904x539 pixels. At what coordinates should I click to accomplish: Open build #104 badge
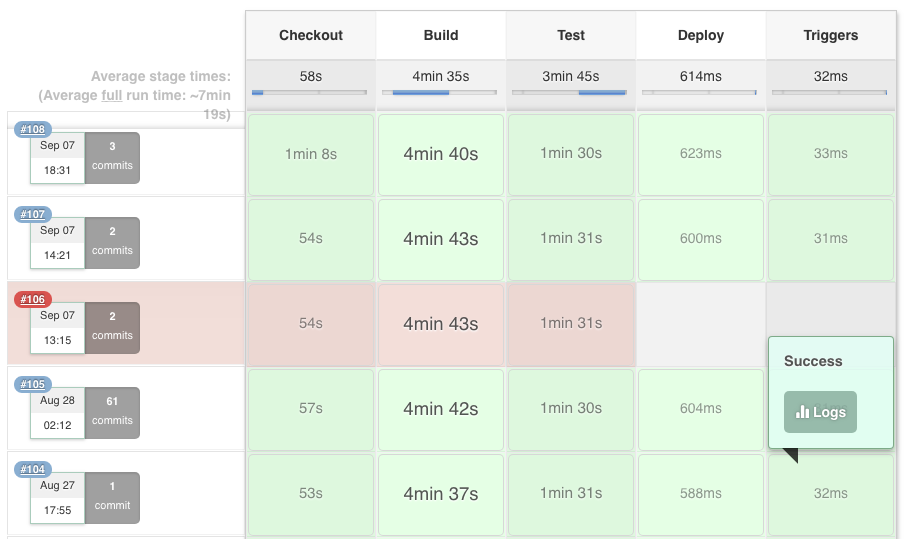[x=33, y=469]
